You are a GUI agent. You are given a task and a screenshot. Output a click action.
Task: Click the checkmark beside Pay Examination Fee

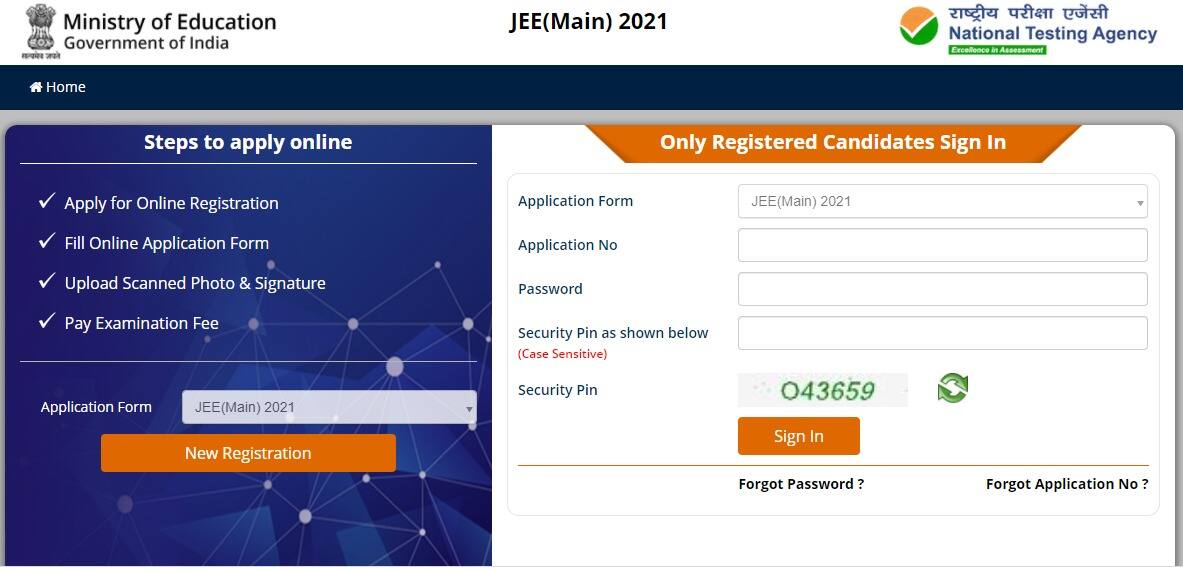click(x=47, y=321)
